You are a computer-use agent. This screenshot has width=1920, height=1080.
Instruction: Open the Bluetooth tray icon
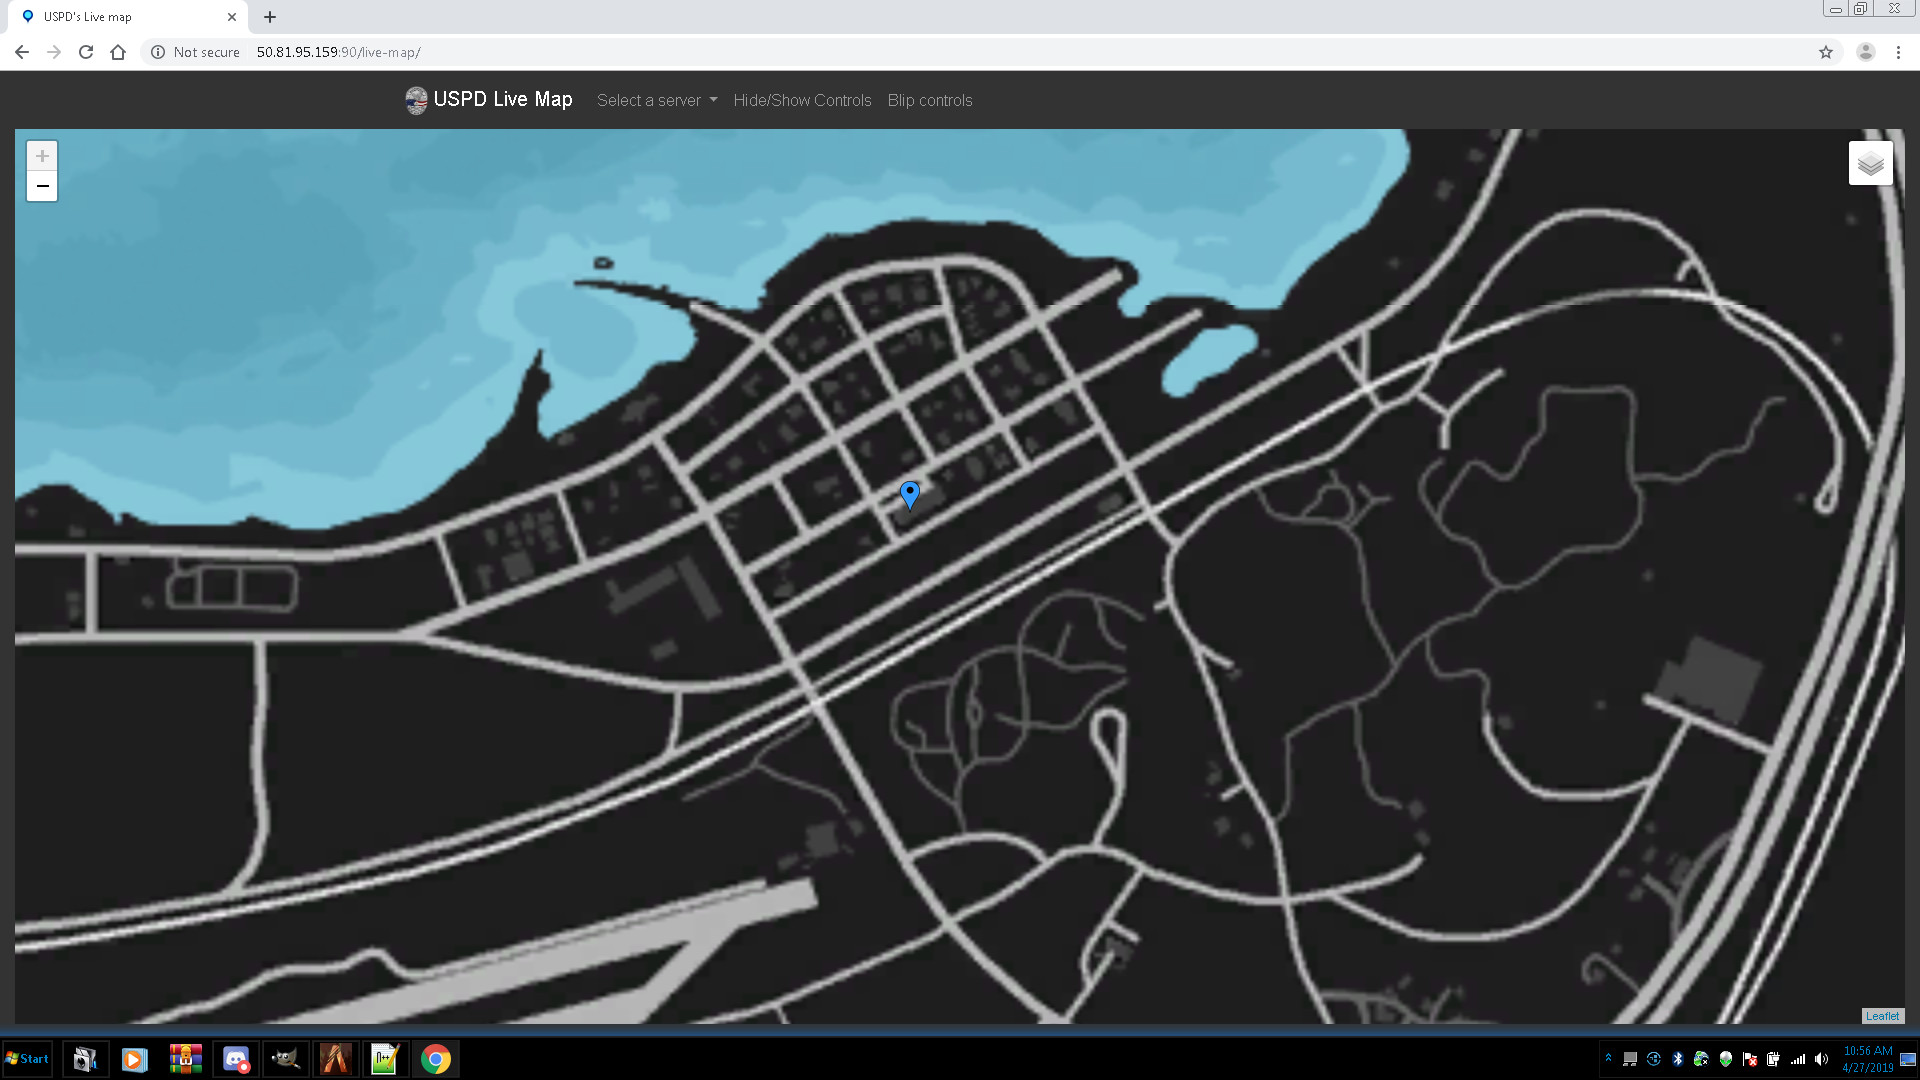point(1677,1060)
